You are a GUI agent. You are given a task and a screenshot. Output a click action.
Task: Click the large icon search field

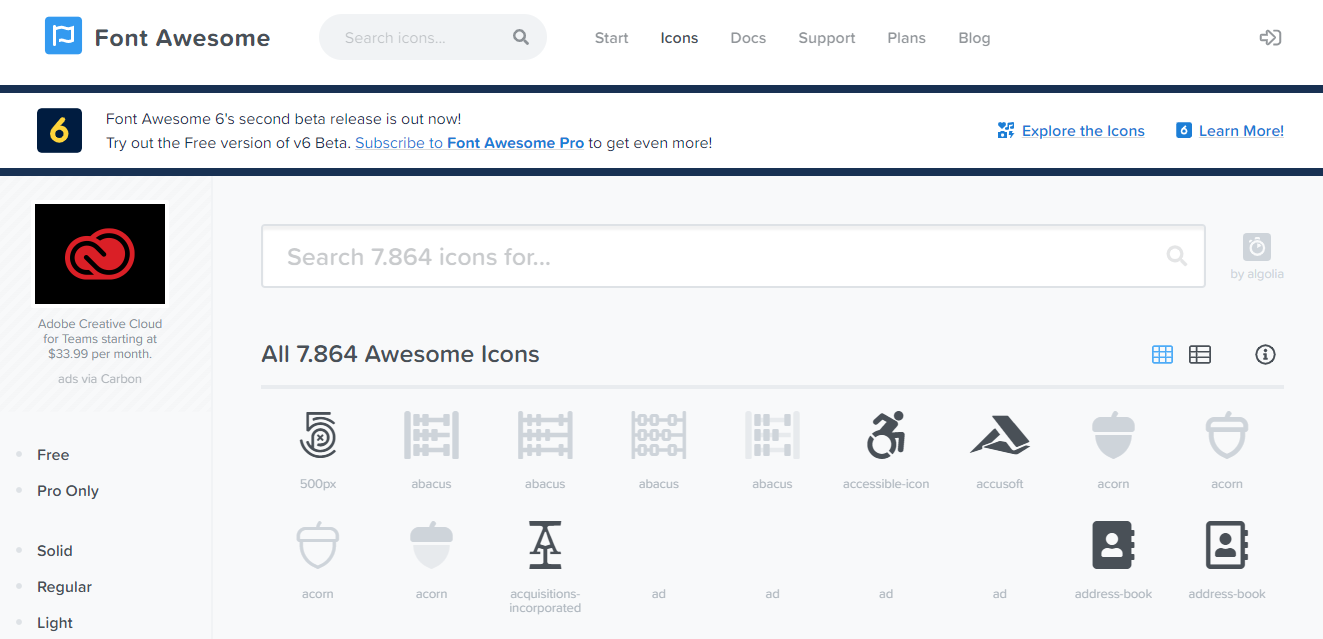(733, 256)
